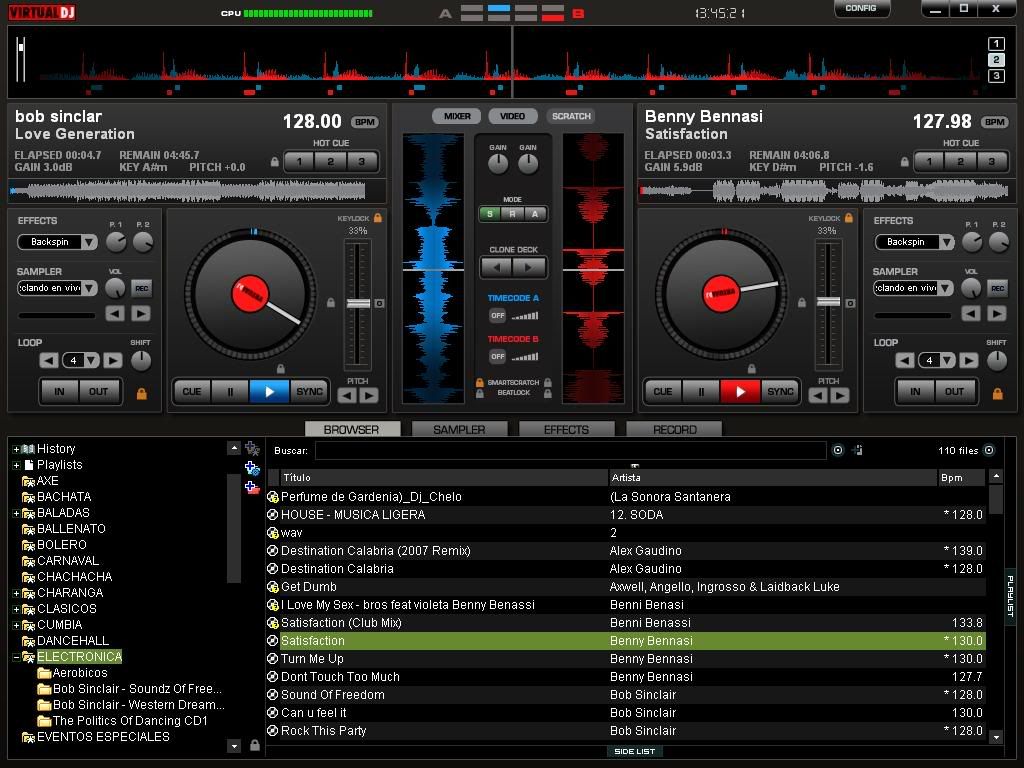1024x768 pixels.
Task: Show the BROWSER tab
Action: pos(351,429)
